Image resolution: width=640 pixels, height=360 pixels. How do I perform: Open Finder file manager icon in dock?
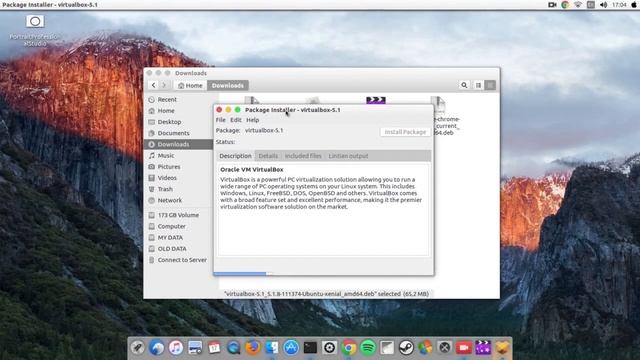click(272, 348)
